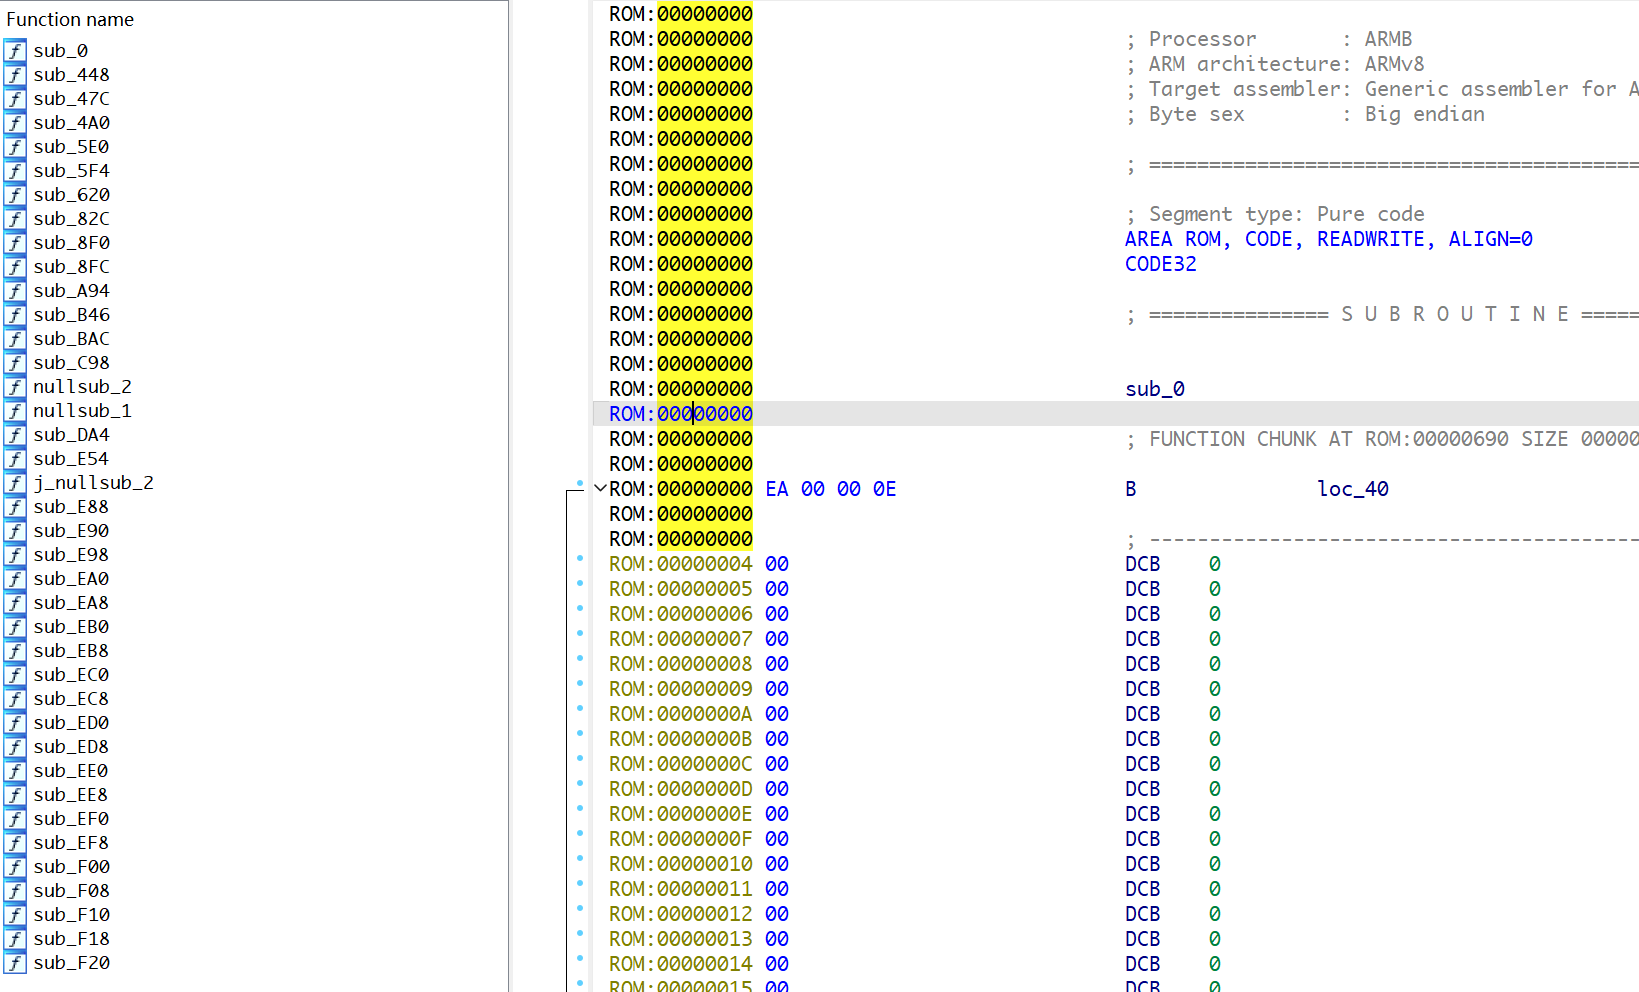
Task: Collapse the sub_0 function with chevron arrow
Action: [600, 488]
